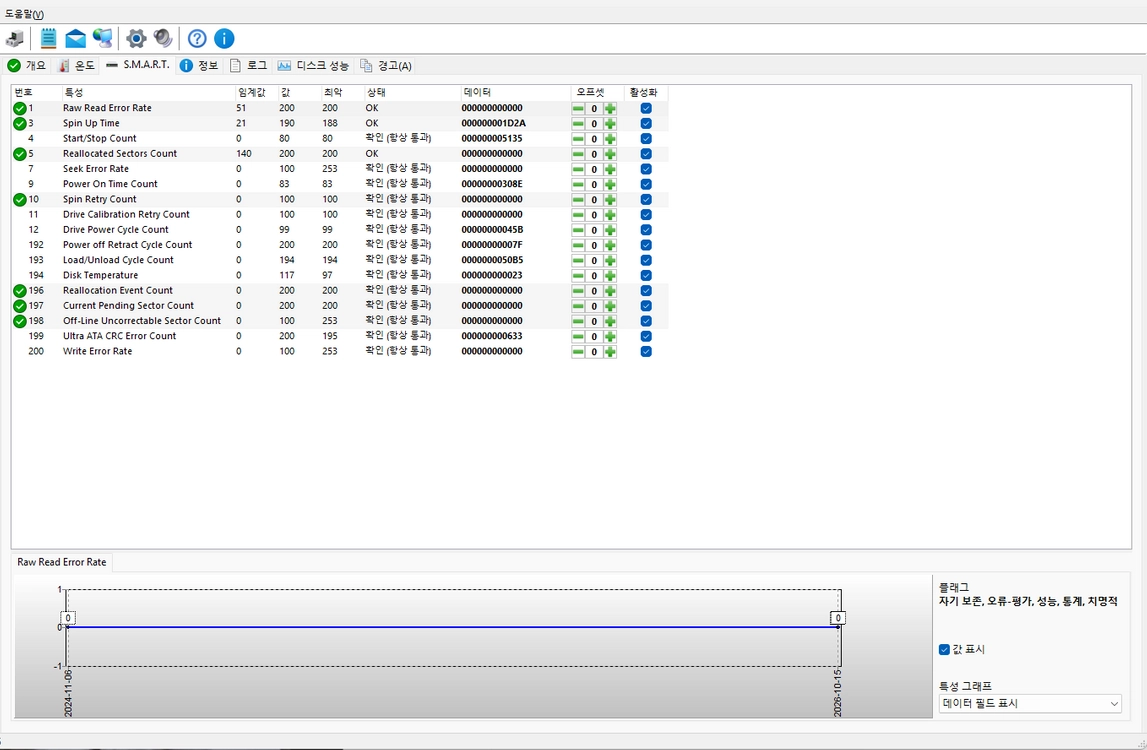Viewport: 1147px width, 750px height.
Task: Click green status icon for Reallocated Sectors Count
Action: point(20,154)
